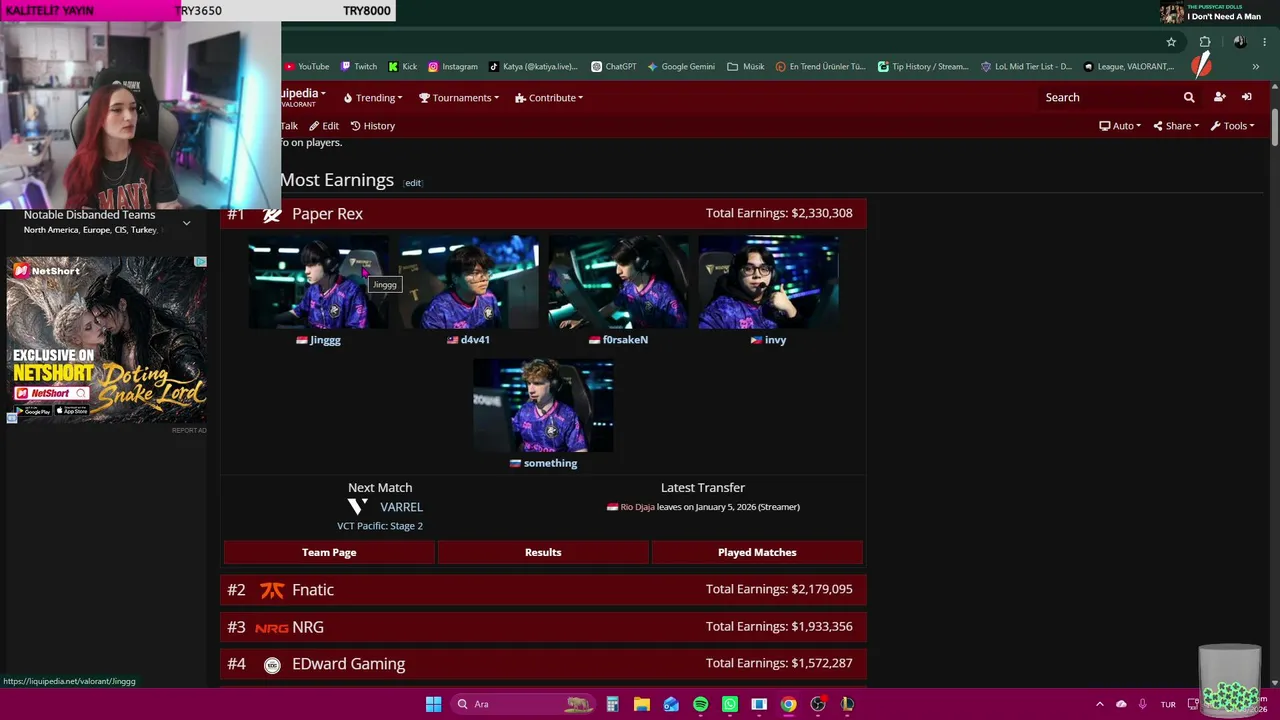
Task: Expand the #2 Fnatic earnings row
Action: coord(543,590)
